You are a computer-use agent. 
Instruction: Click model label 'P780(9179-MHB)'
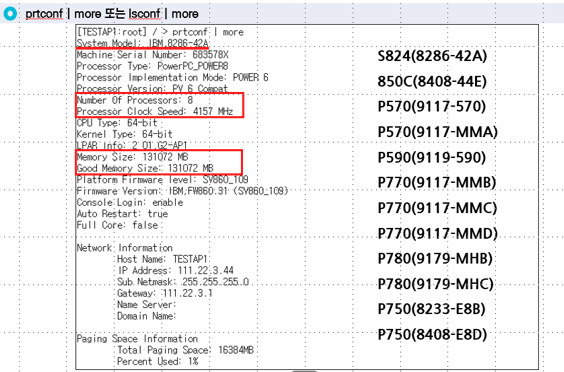[435, 259]
